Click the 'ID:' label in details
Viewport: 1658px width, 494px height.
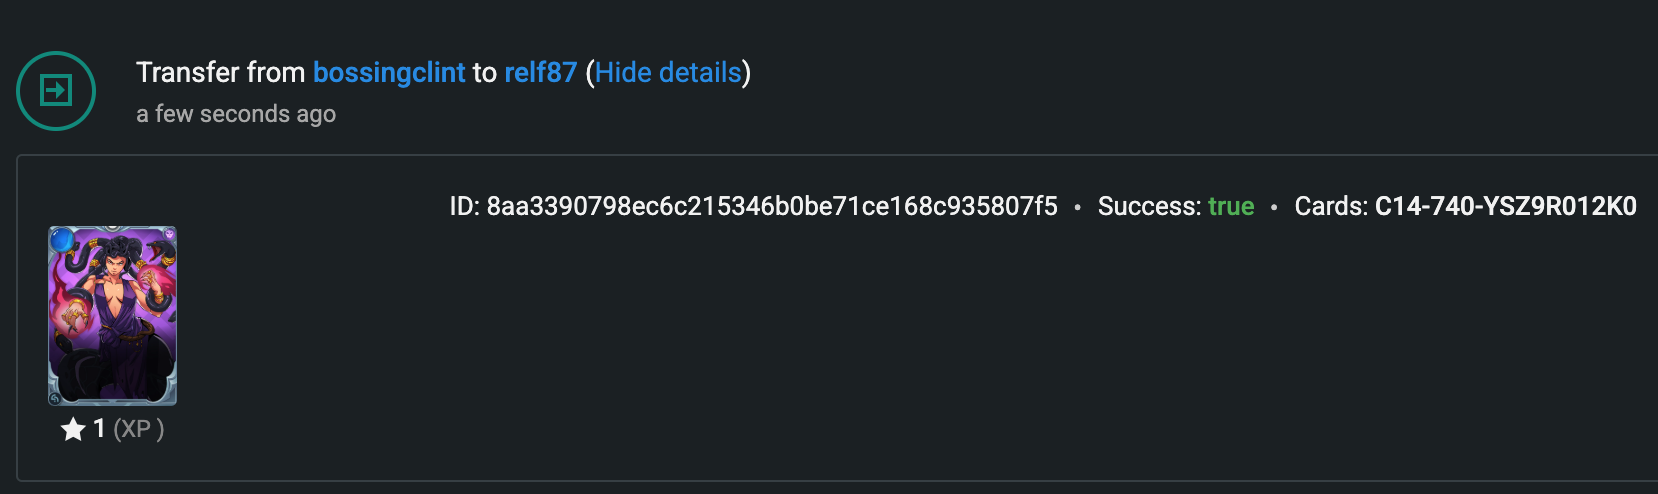pyautogui.click(x=464, y=207)
